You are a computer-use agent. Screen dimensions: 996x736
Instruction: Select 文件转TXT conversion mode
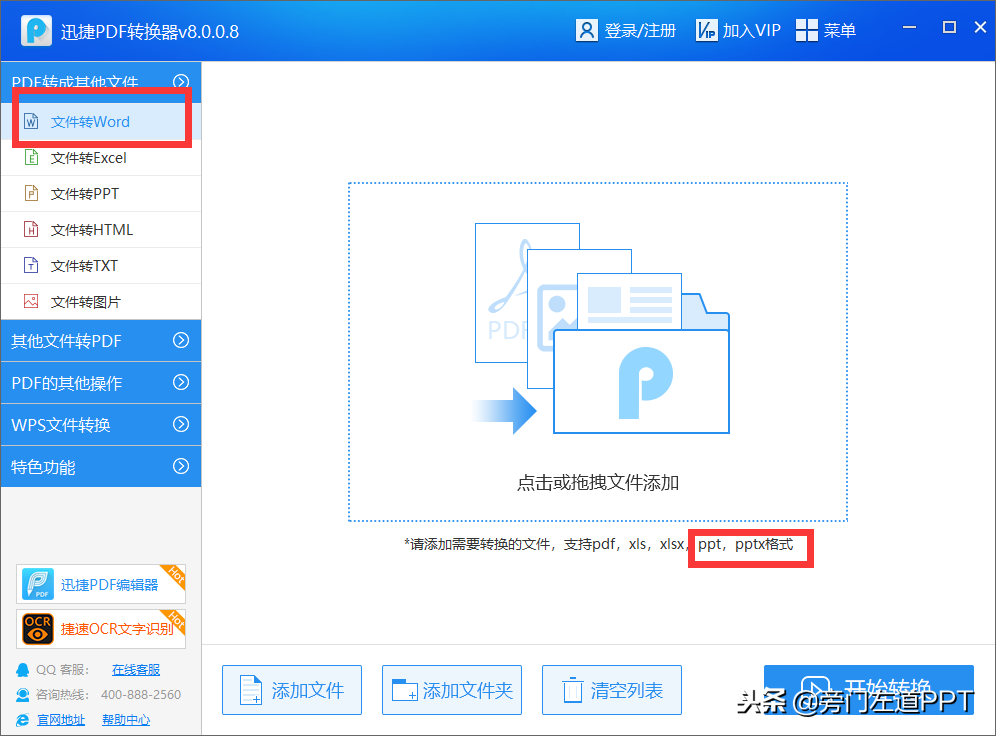pyautogui.click(x=102, y=265)
